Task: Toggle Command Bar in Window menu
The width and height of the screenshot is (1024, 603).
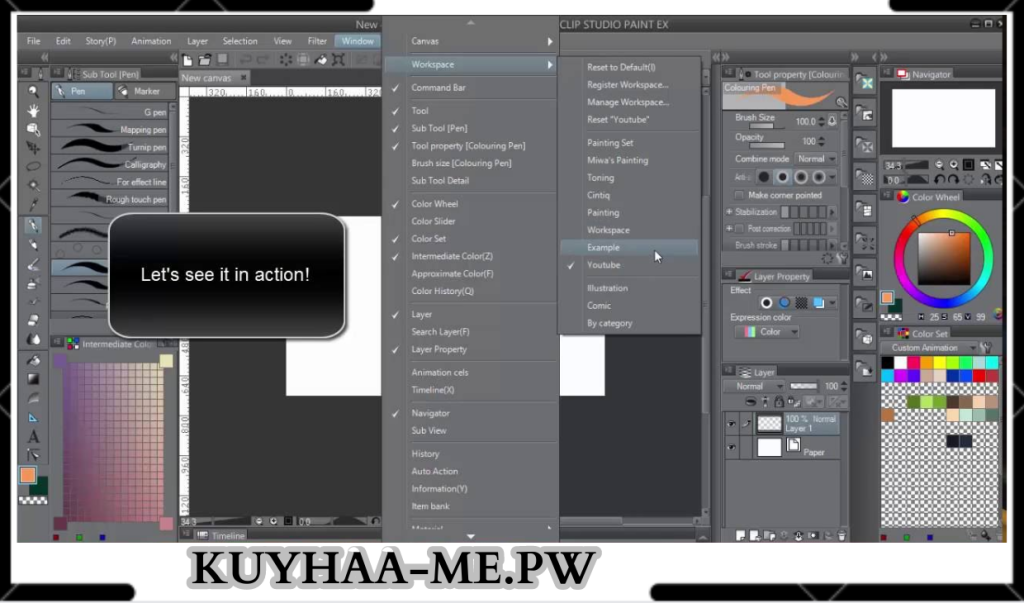Action: tap(471, 88)
